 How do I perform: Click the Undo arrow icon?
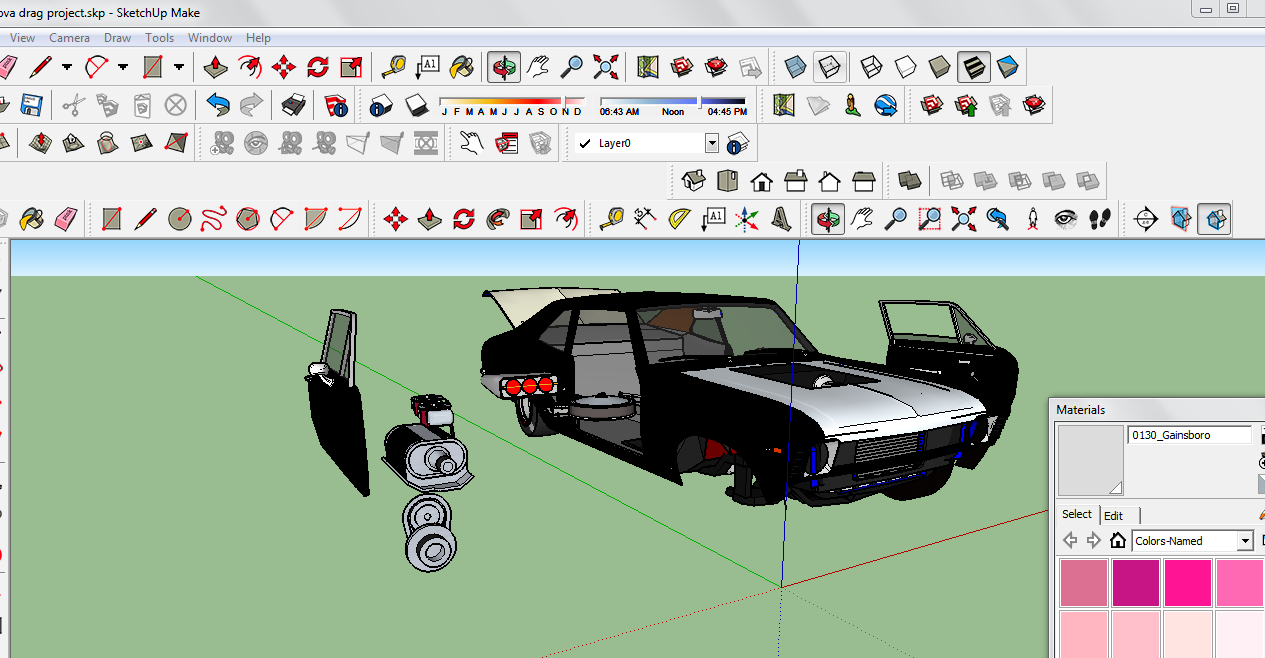(x=218, y=104)
